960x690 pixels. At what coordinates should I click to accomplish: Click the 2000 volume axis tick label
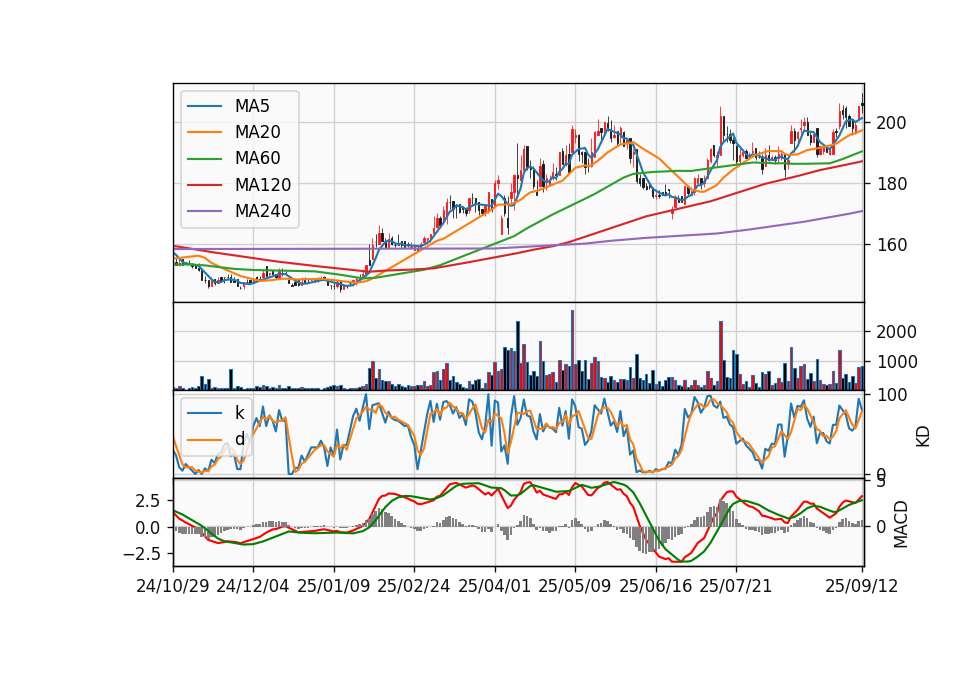[896, 332]
